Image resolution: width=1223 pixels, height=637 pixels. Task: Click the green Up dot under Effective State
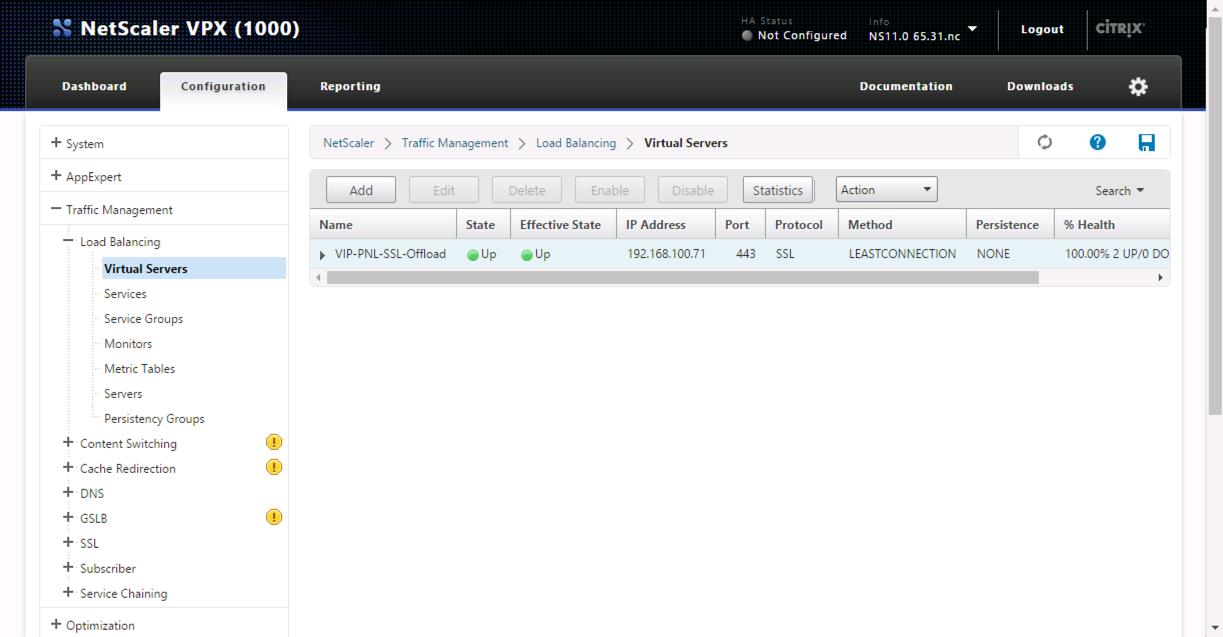(x=527, y=255)
